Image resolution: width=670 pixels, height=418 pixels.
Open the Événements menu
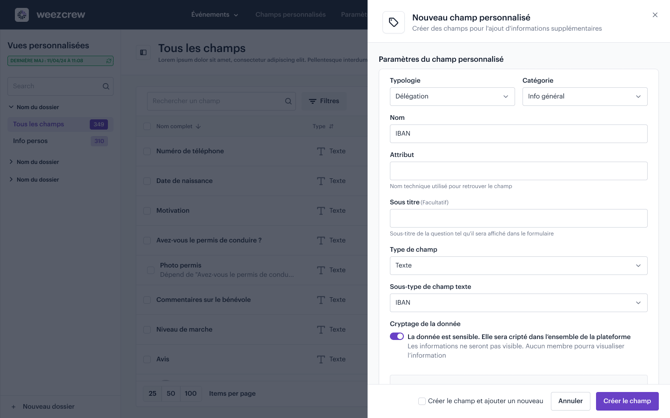point(214,15)
